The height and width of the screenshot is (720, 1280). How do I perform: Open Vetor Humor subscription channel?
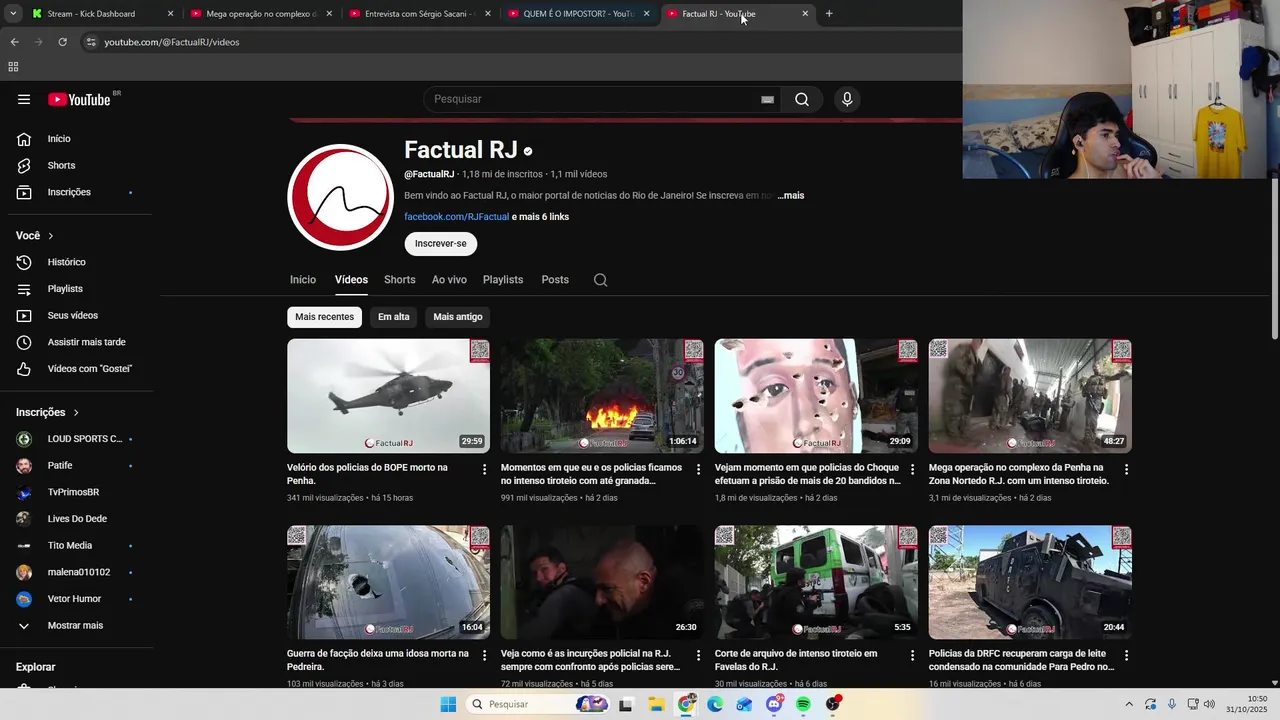pyautogui.click(x=76, y=599)
